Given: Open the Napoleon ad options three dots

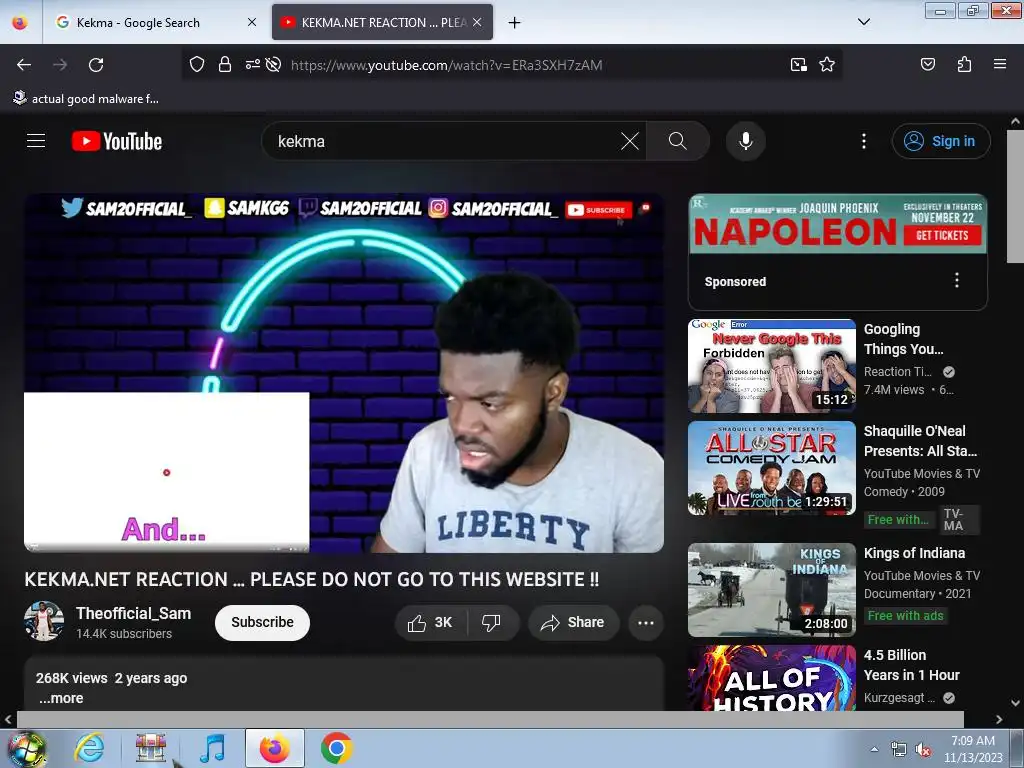Looking at the screenshot, I should coord(957,281).
